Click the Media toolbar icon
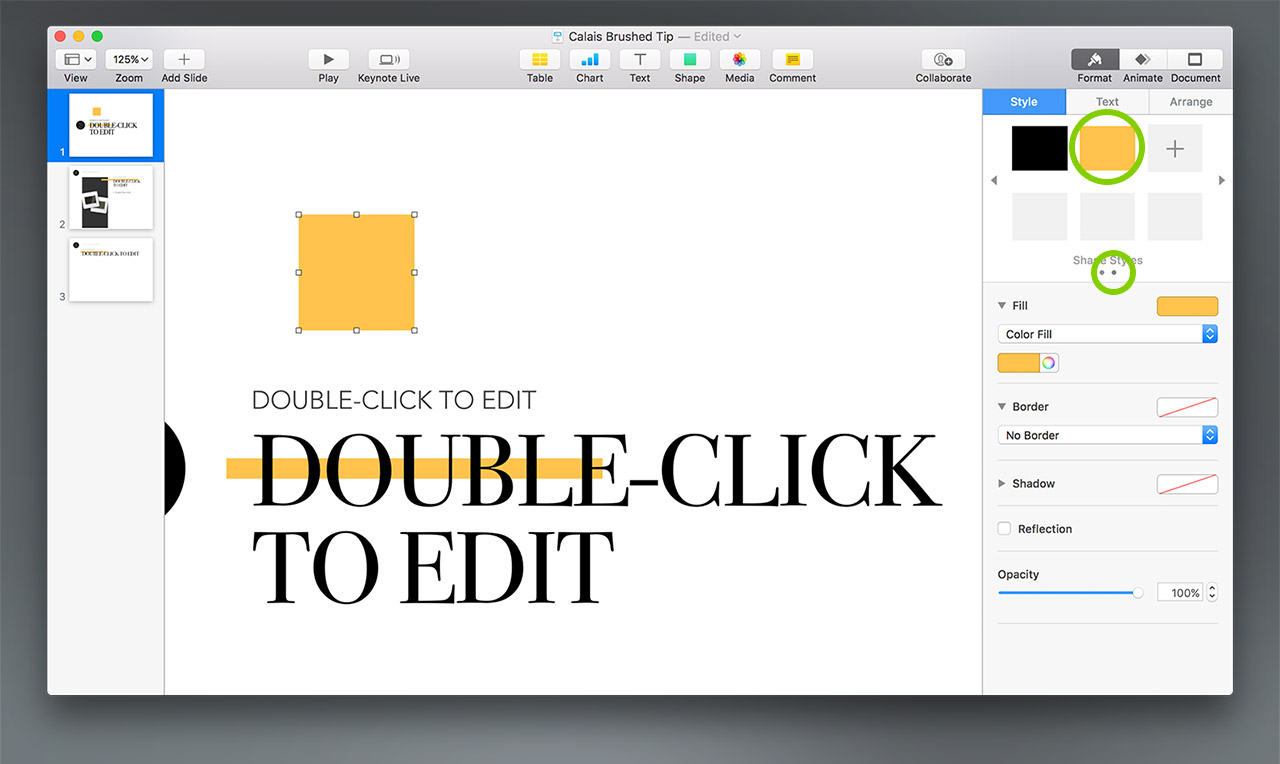This screenshot has height=764, width=1280. click(740, 60)
